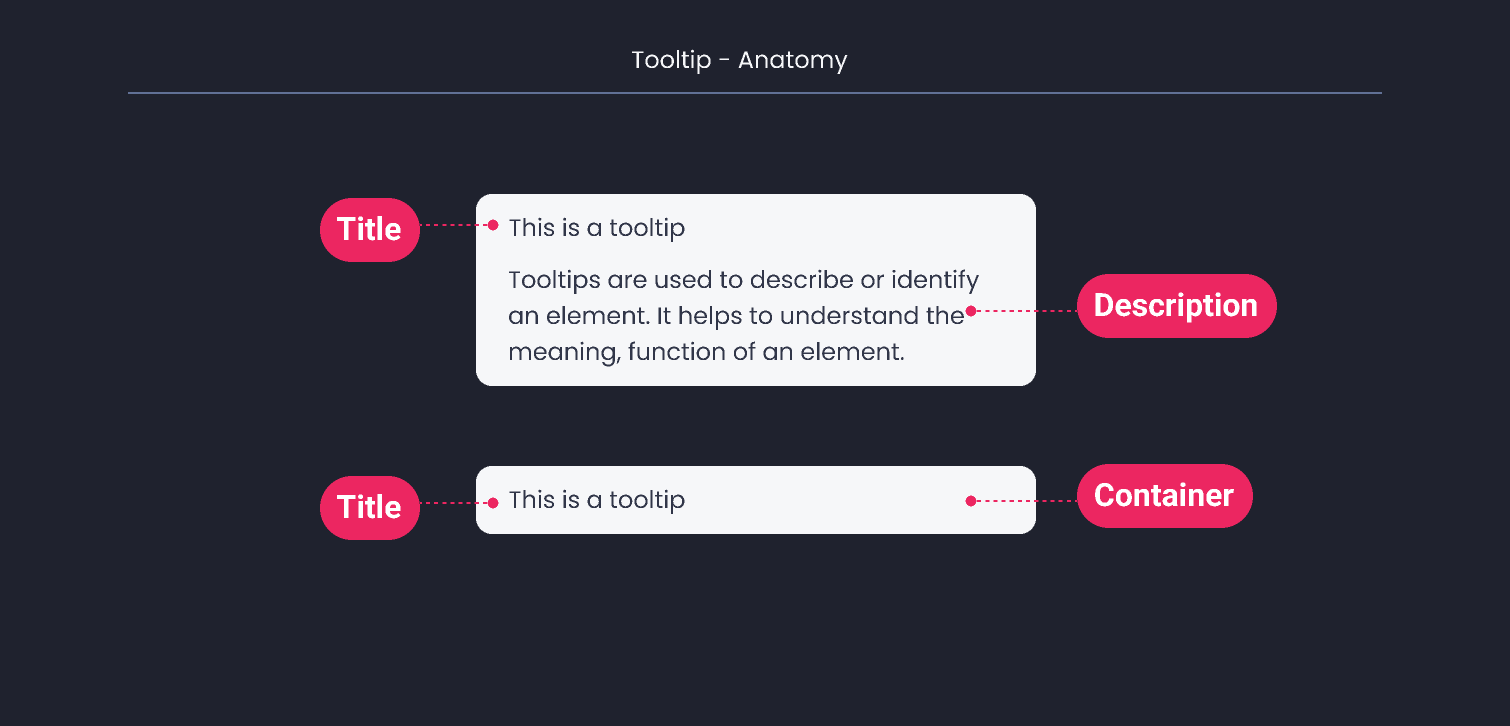Click the empty middle of the single-line tooltip
Viewport: 1510px width, 726px height.
pos(826,500)
